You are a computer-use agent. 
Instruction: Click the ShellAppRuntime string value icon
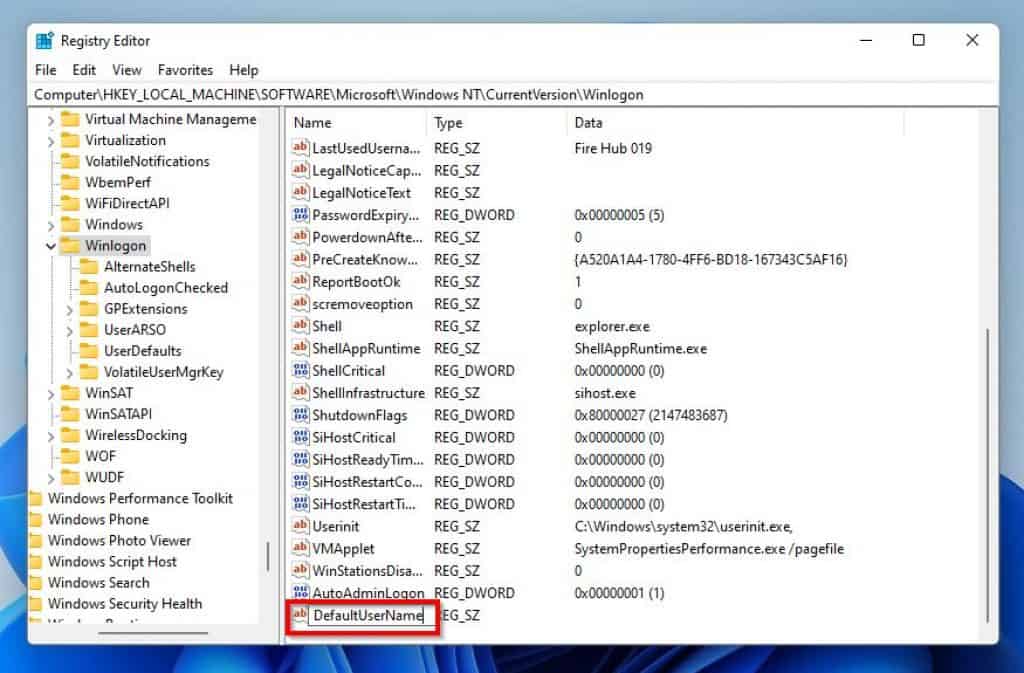[300, 347]
